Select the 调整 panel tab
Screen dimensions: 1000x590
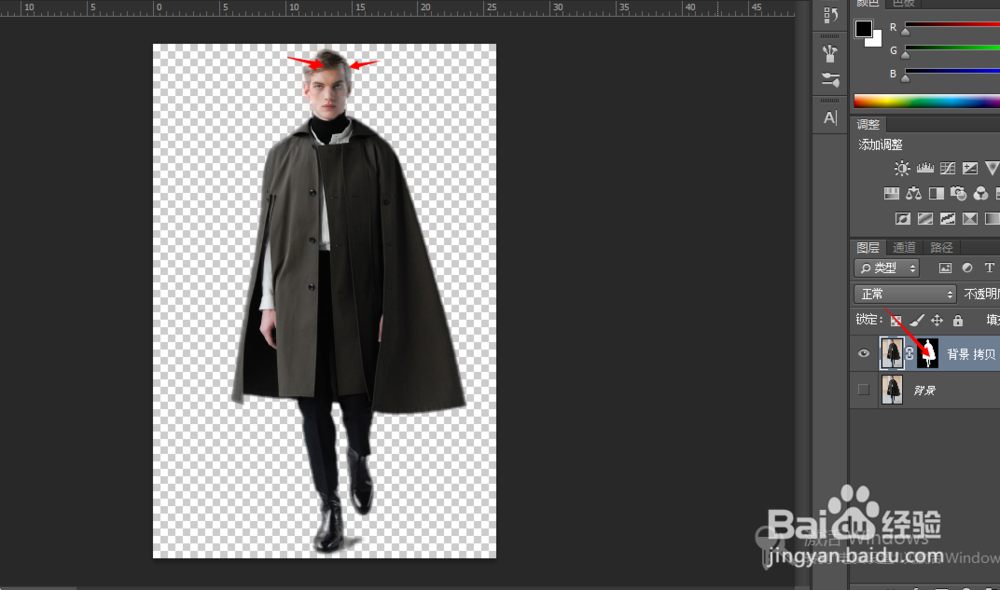868,124
